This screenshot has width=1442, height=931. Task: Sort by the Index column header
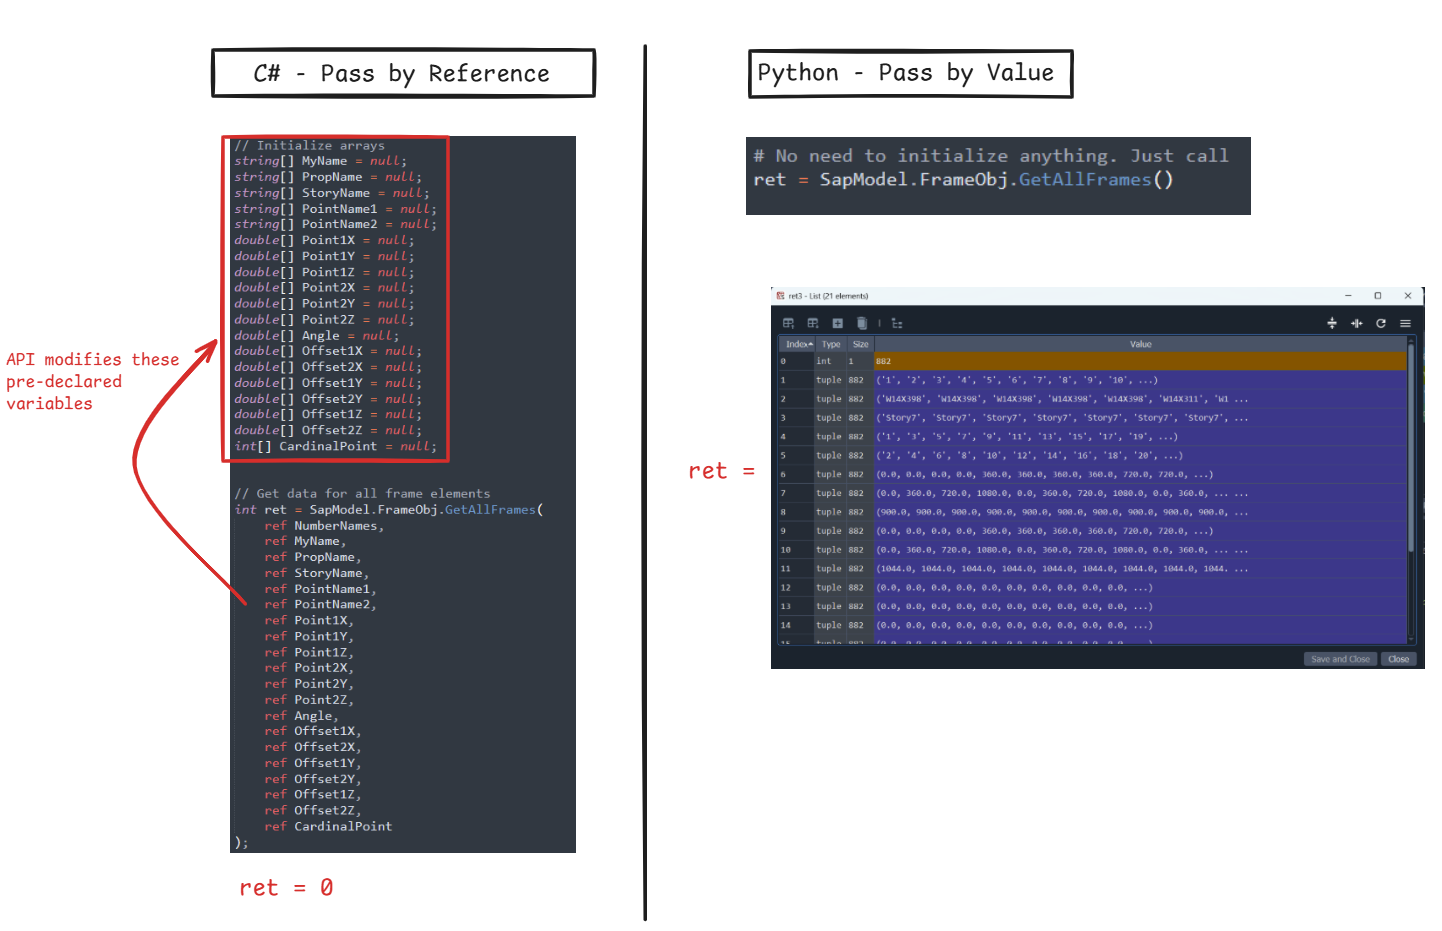coord(797,344)
